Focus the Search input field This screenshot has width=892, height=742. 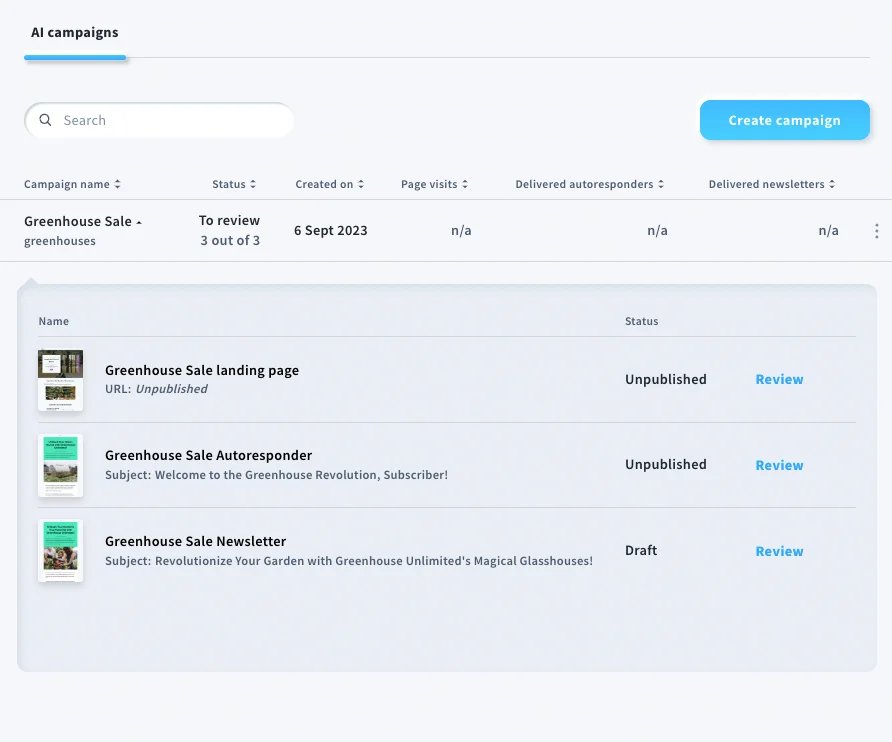pyautogui.click(x=159, y=120)
